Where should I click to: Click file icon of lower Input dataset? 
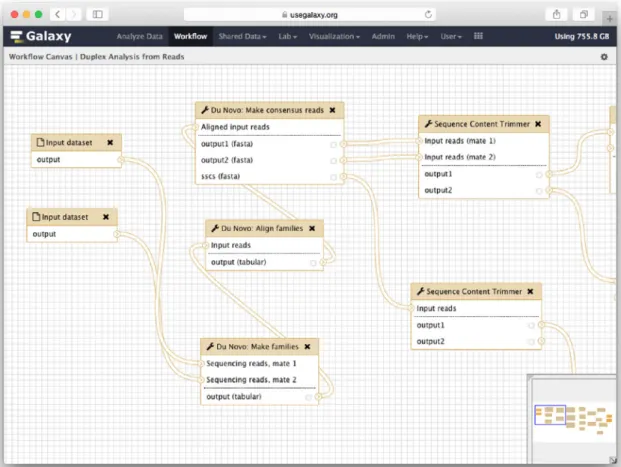coord(36,217)
